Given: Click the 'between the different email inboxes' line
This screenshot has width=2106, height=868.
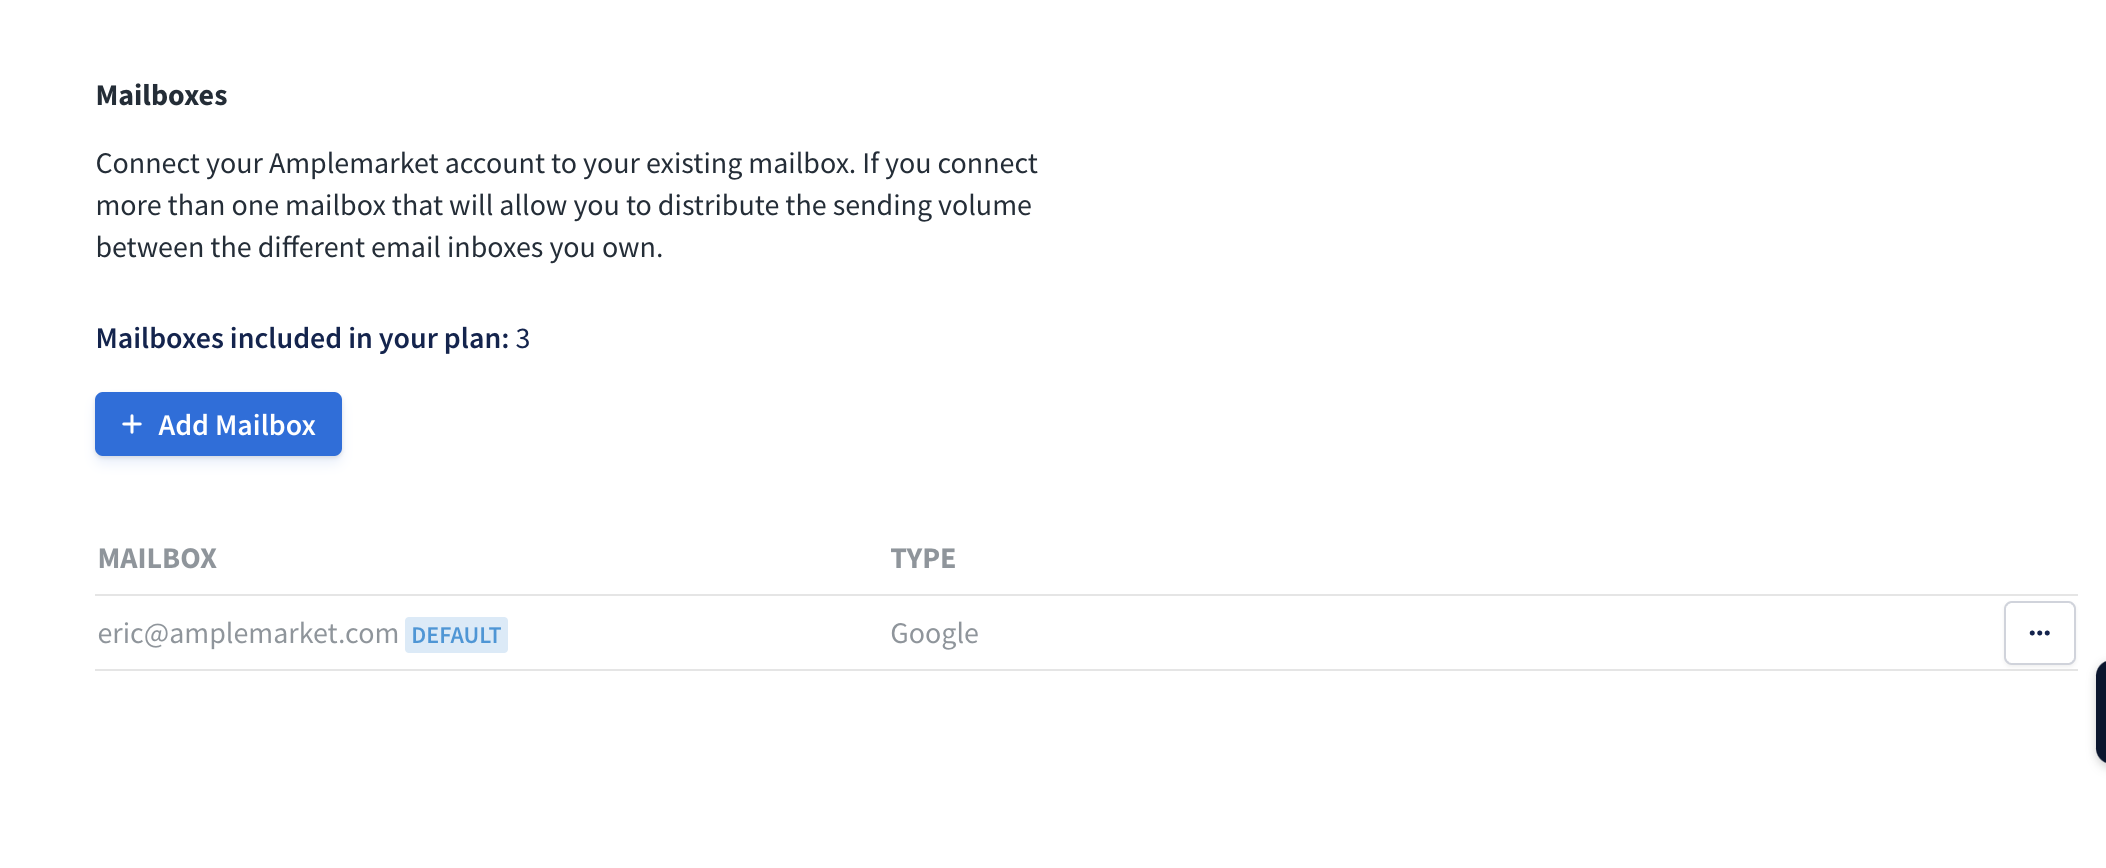Looking at the screenshot, I should coord(380,247).
